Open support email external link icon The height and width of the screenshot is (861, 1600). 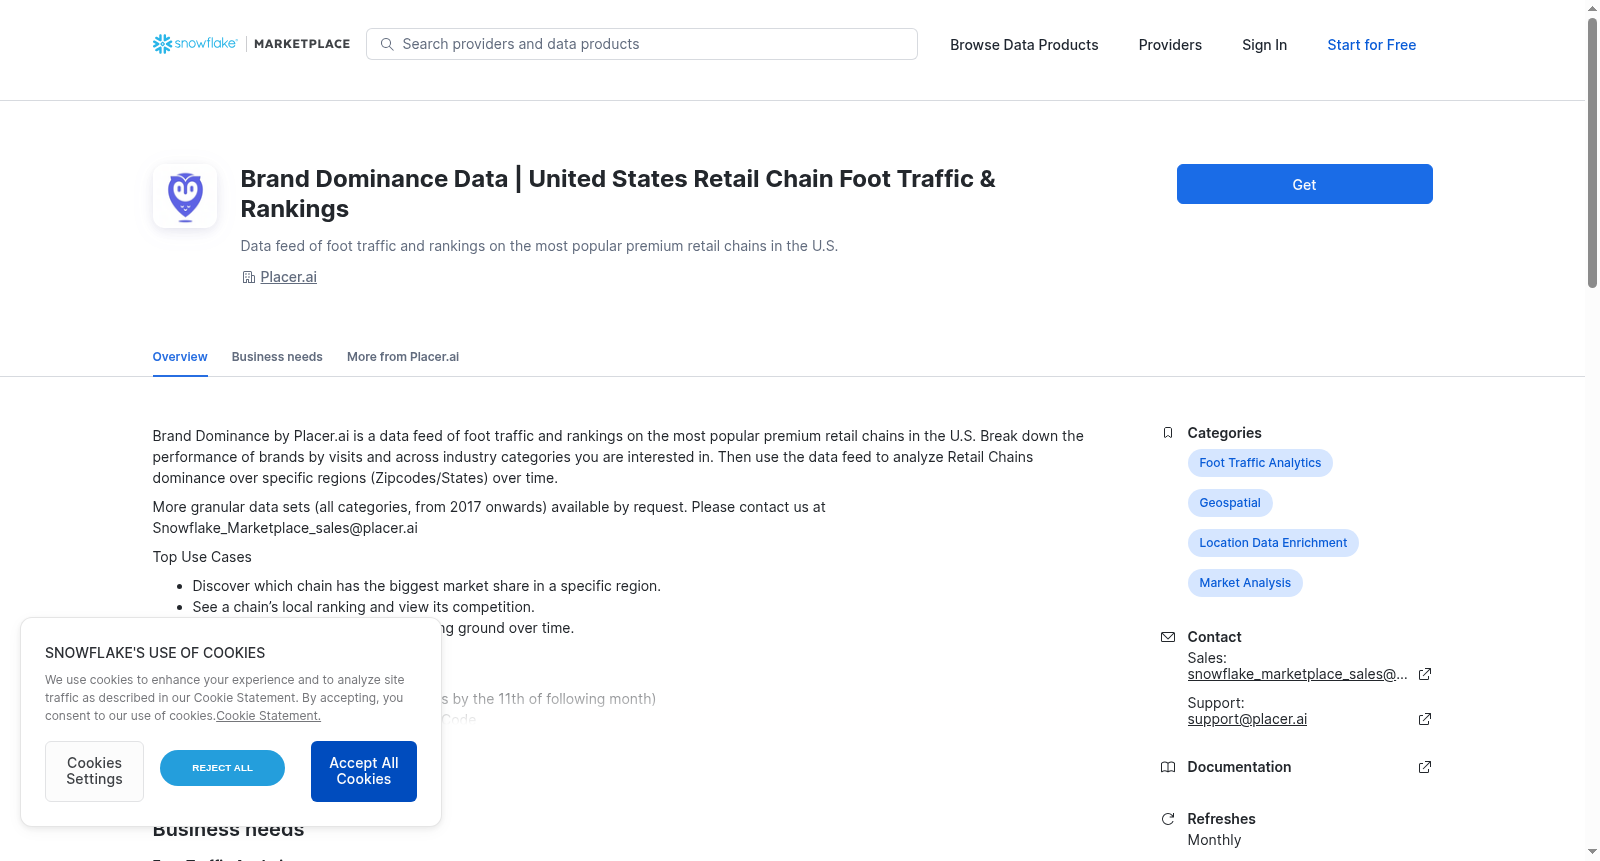tap(1425, 719)
